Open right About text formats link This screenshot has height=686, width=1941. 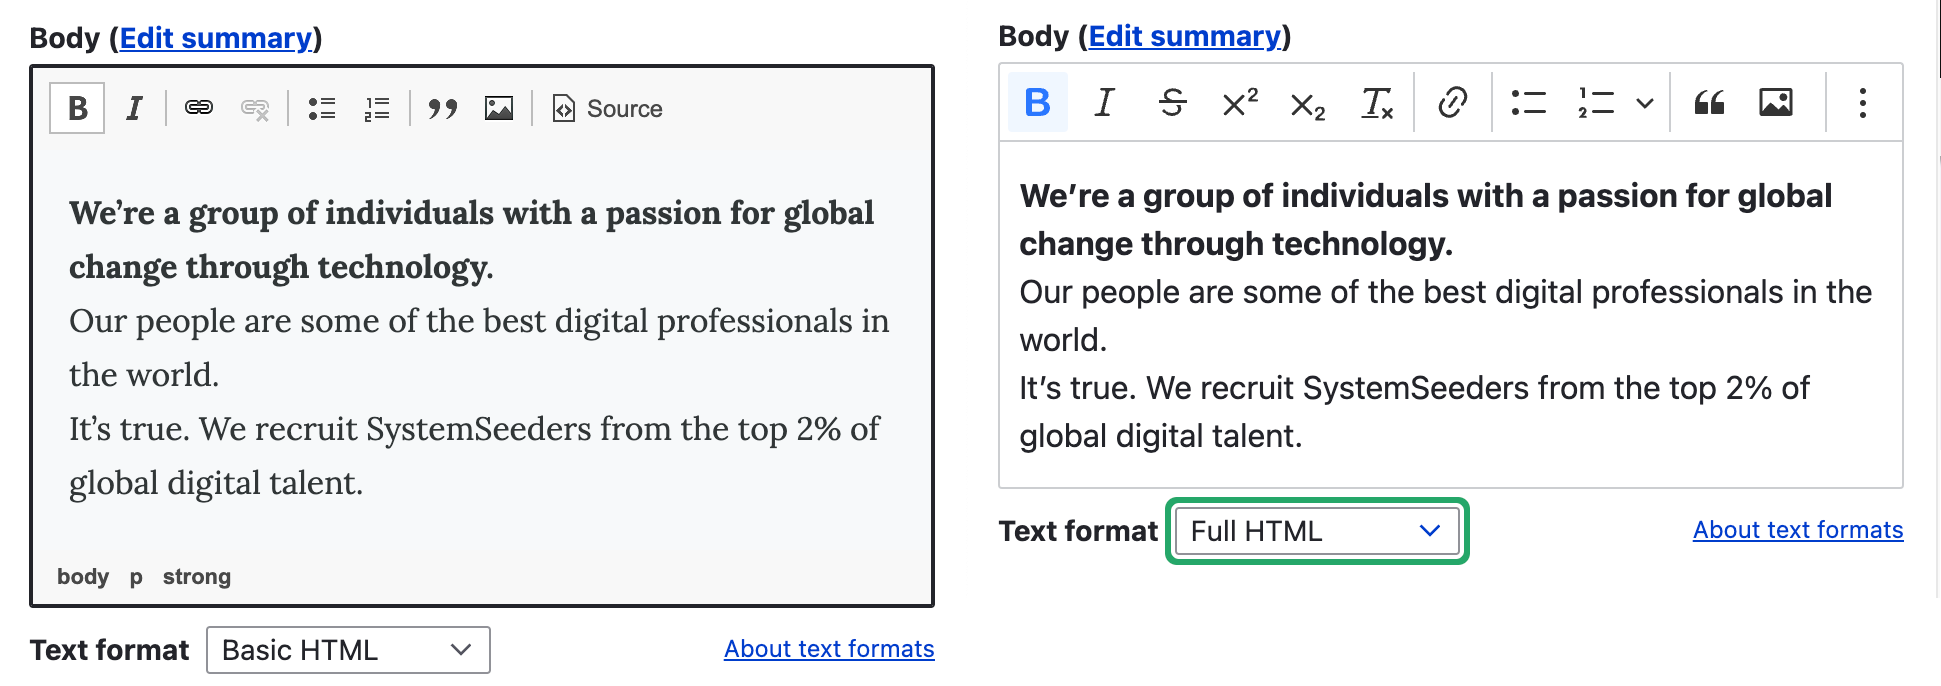(x=1797, y=530)
